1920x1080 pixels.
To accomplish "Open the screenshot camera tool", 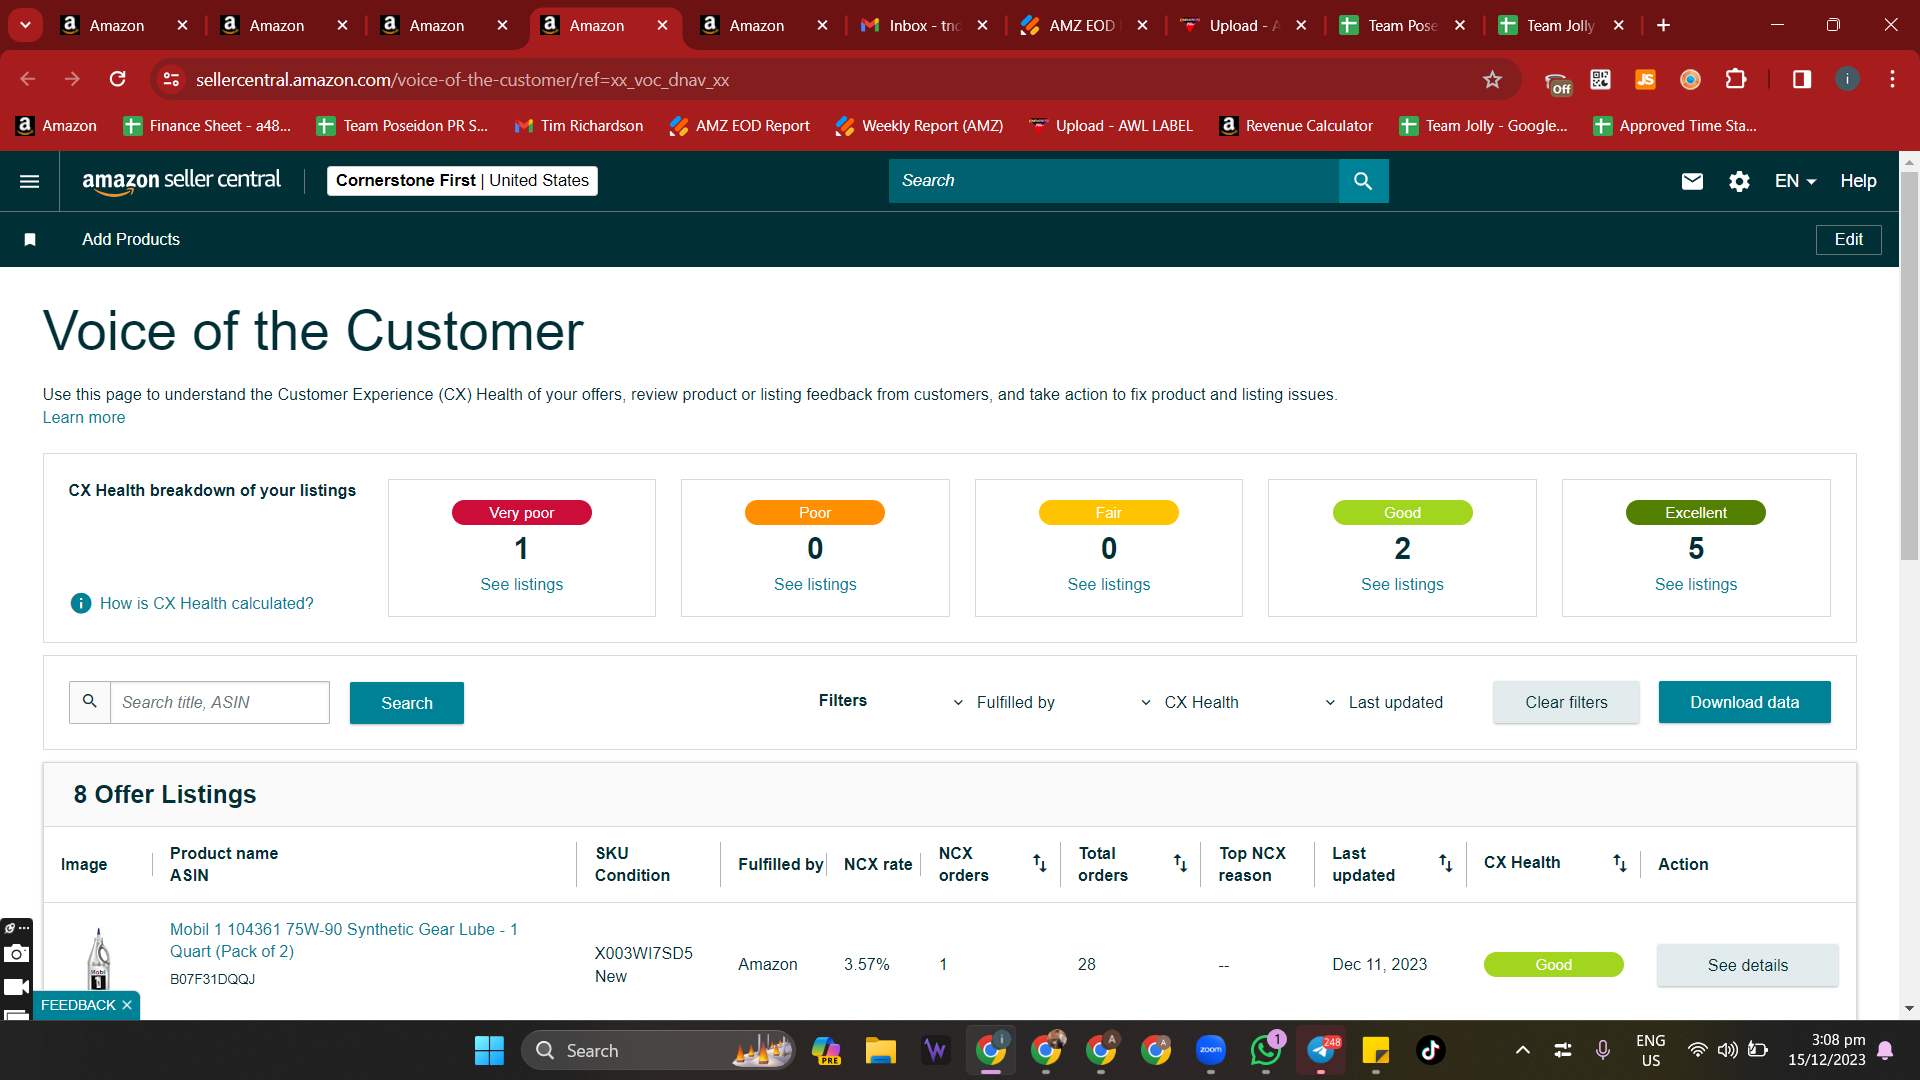I will 16,953.
